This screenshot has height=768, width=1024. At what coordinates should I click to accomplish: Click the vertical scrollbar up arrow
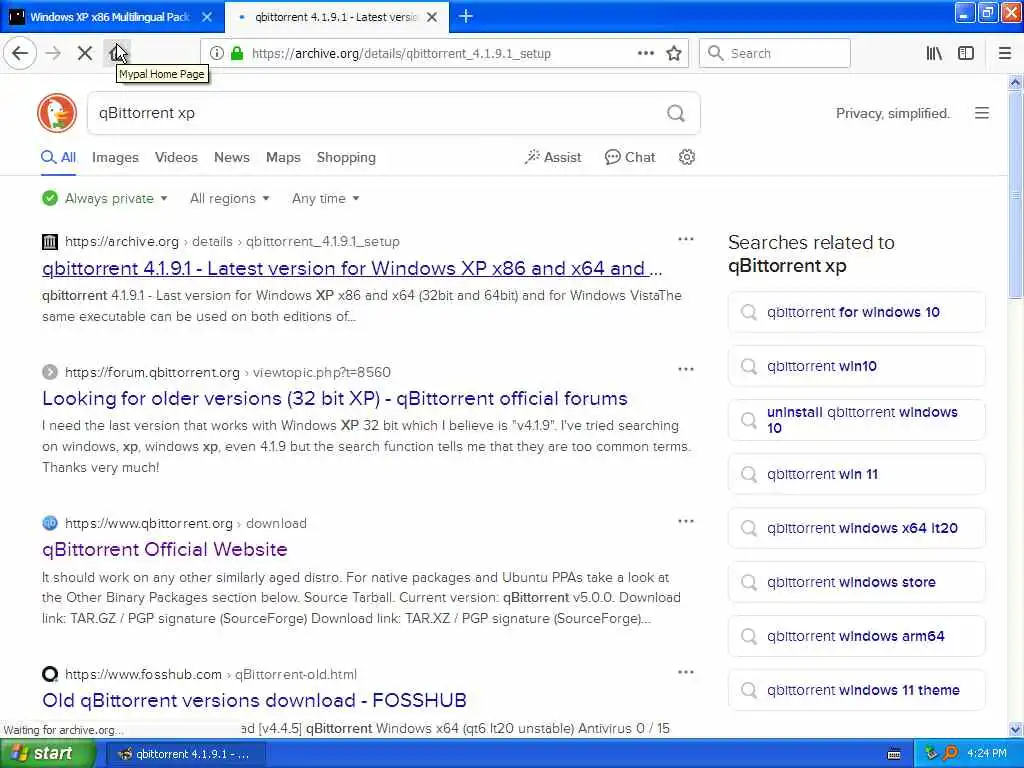[x=1016, y=83]
